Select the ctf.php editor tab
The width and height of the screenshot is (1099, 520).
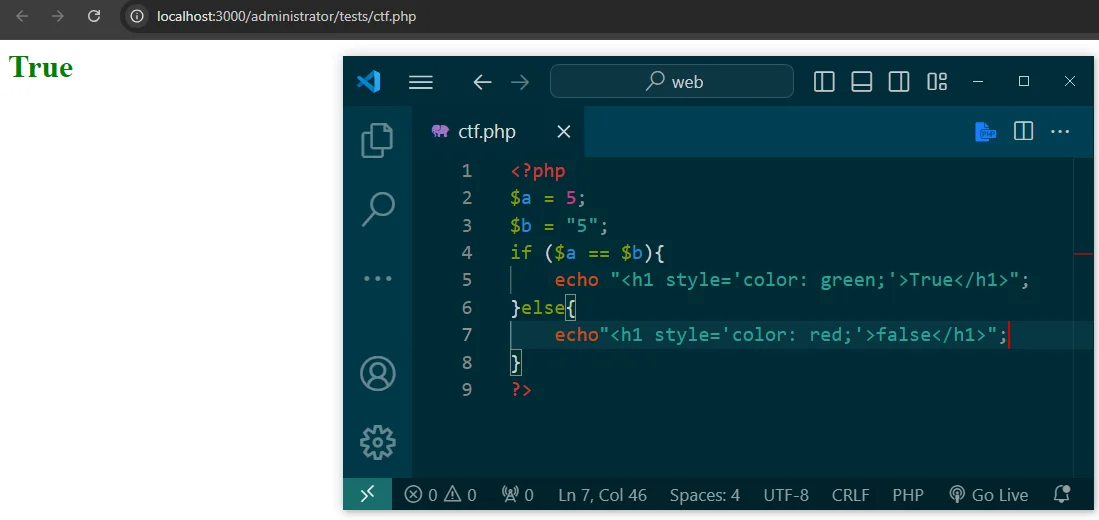tap(498, 132)
